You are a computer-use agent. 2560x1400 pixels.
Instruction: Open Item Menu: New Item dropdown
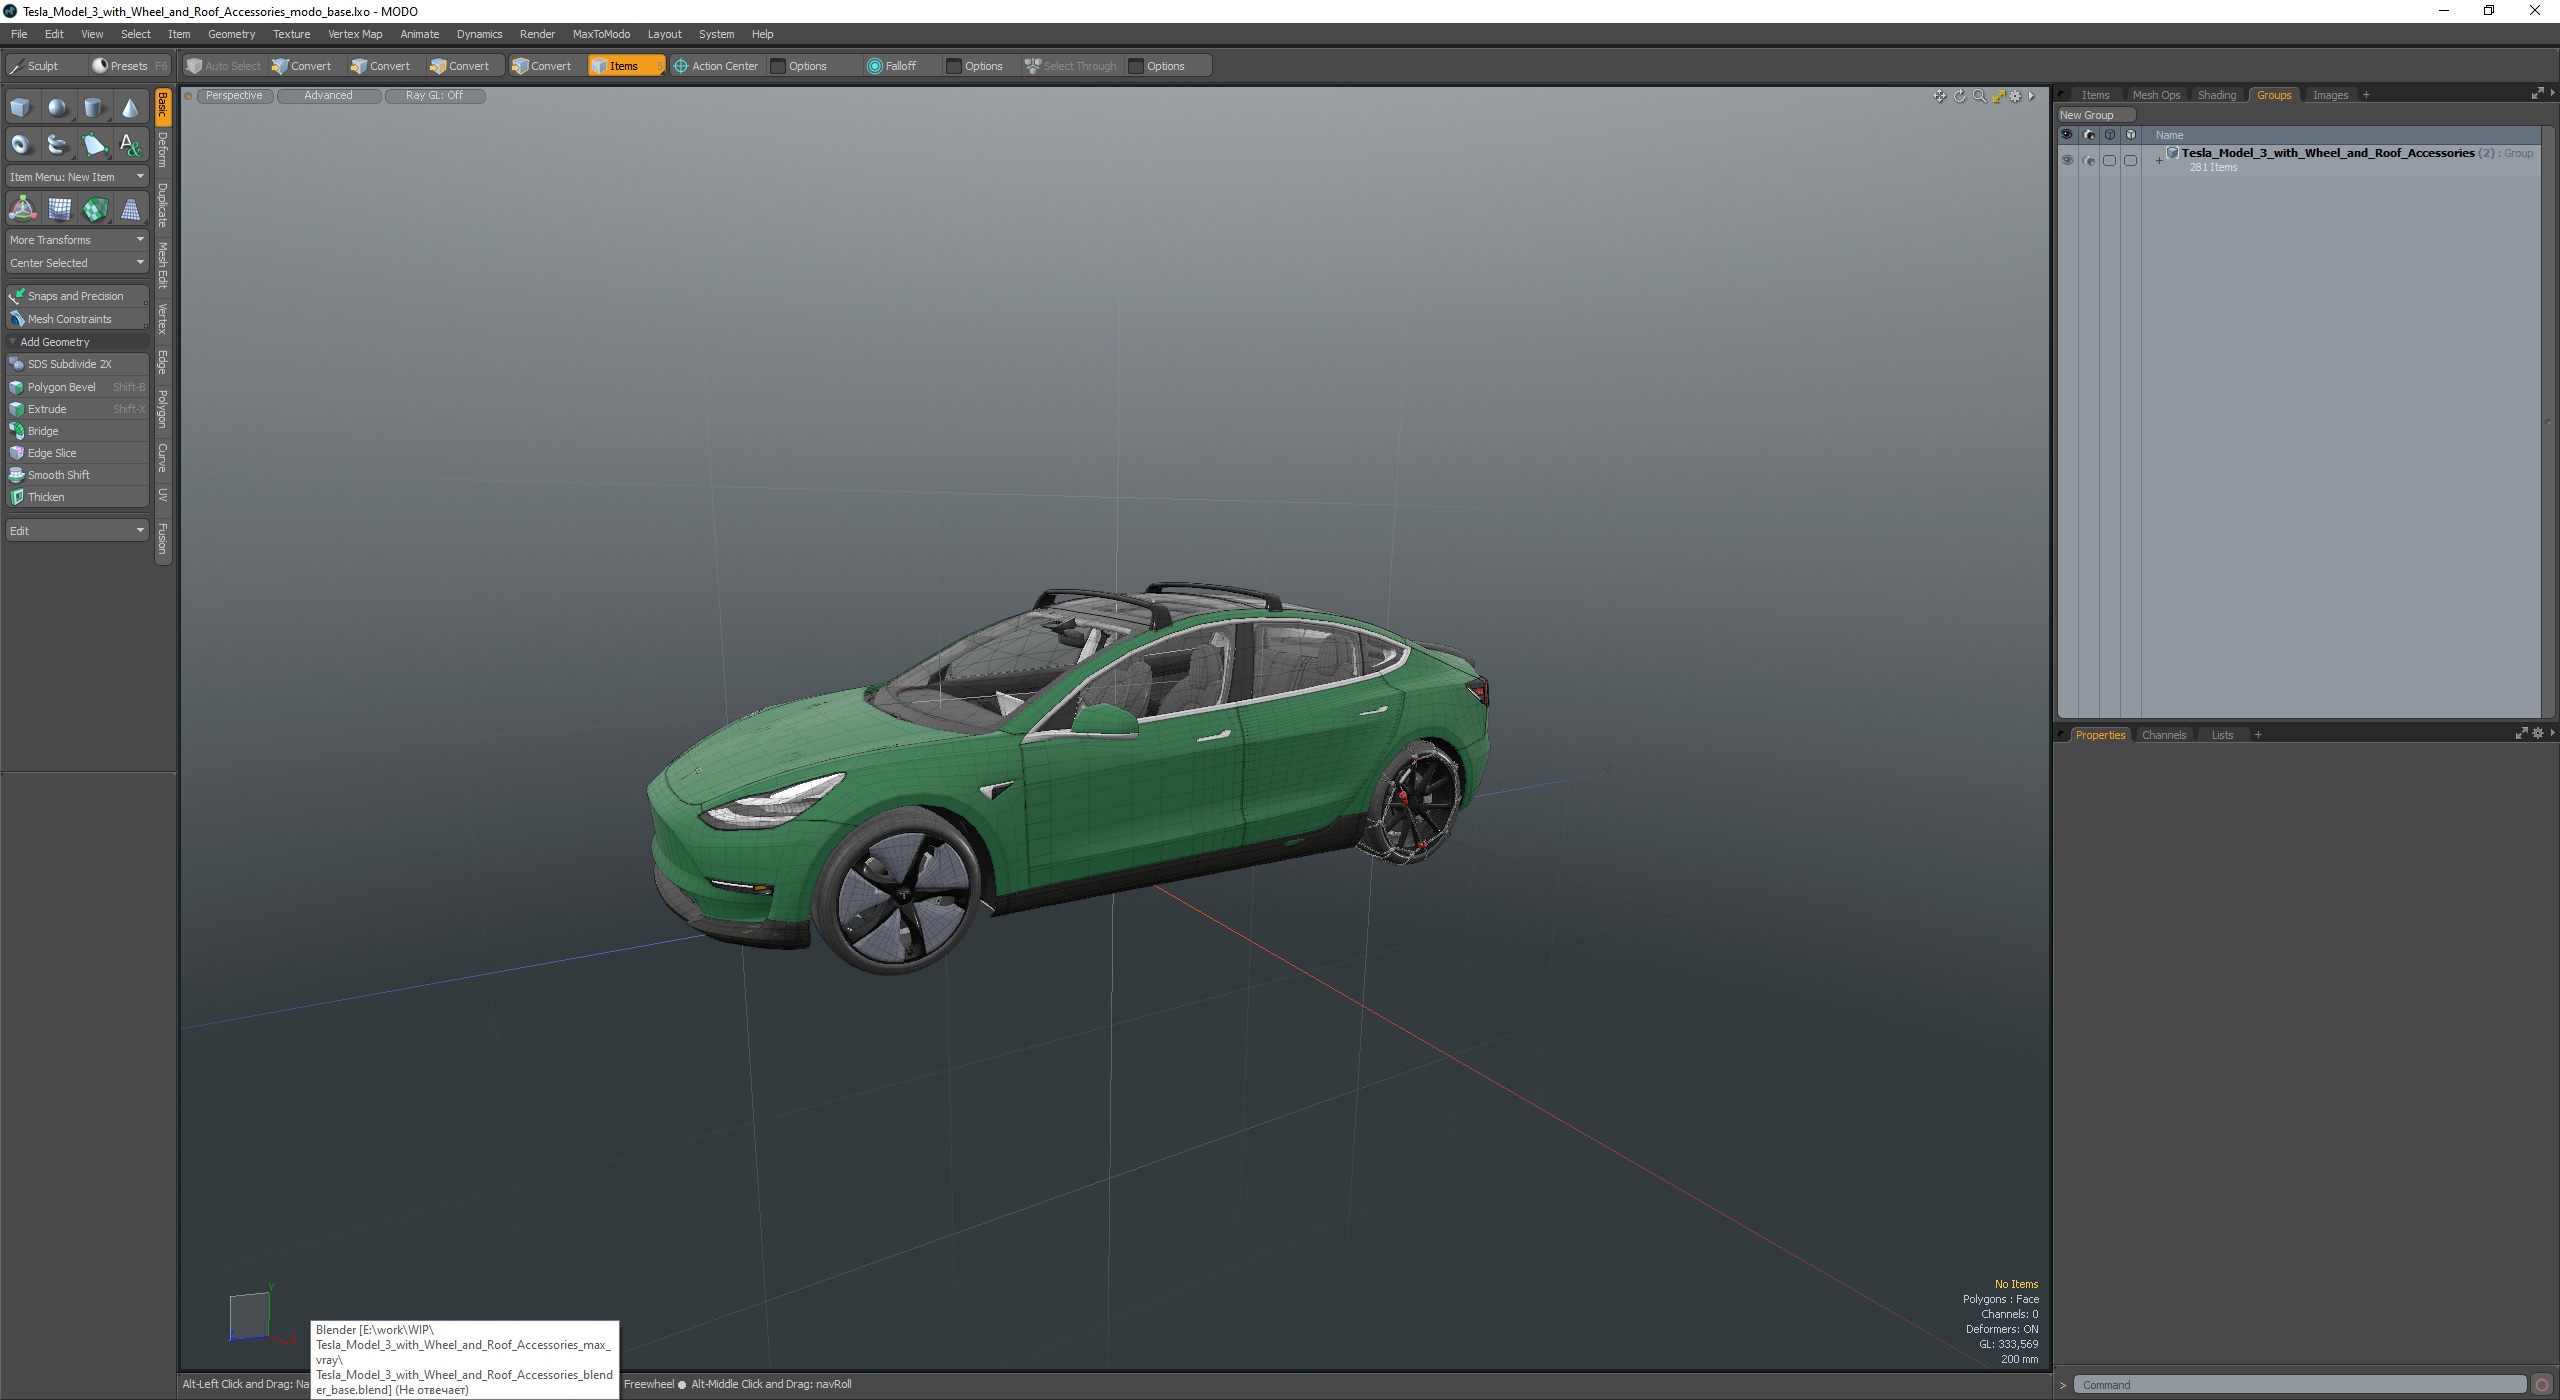pyautogui.click(x=77, y=177)
